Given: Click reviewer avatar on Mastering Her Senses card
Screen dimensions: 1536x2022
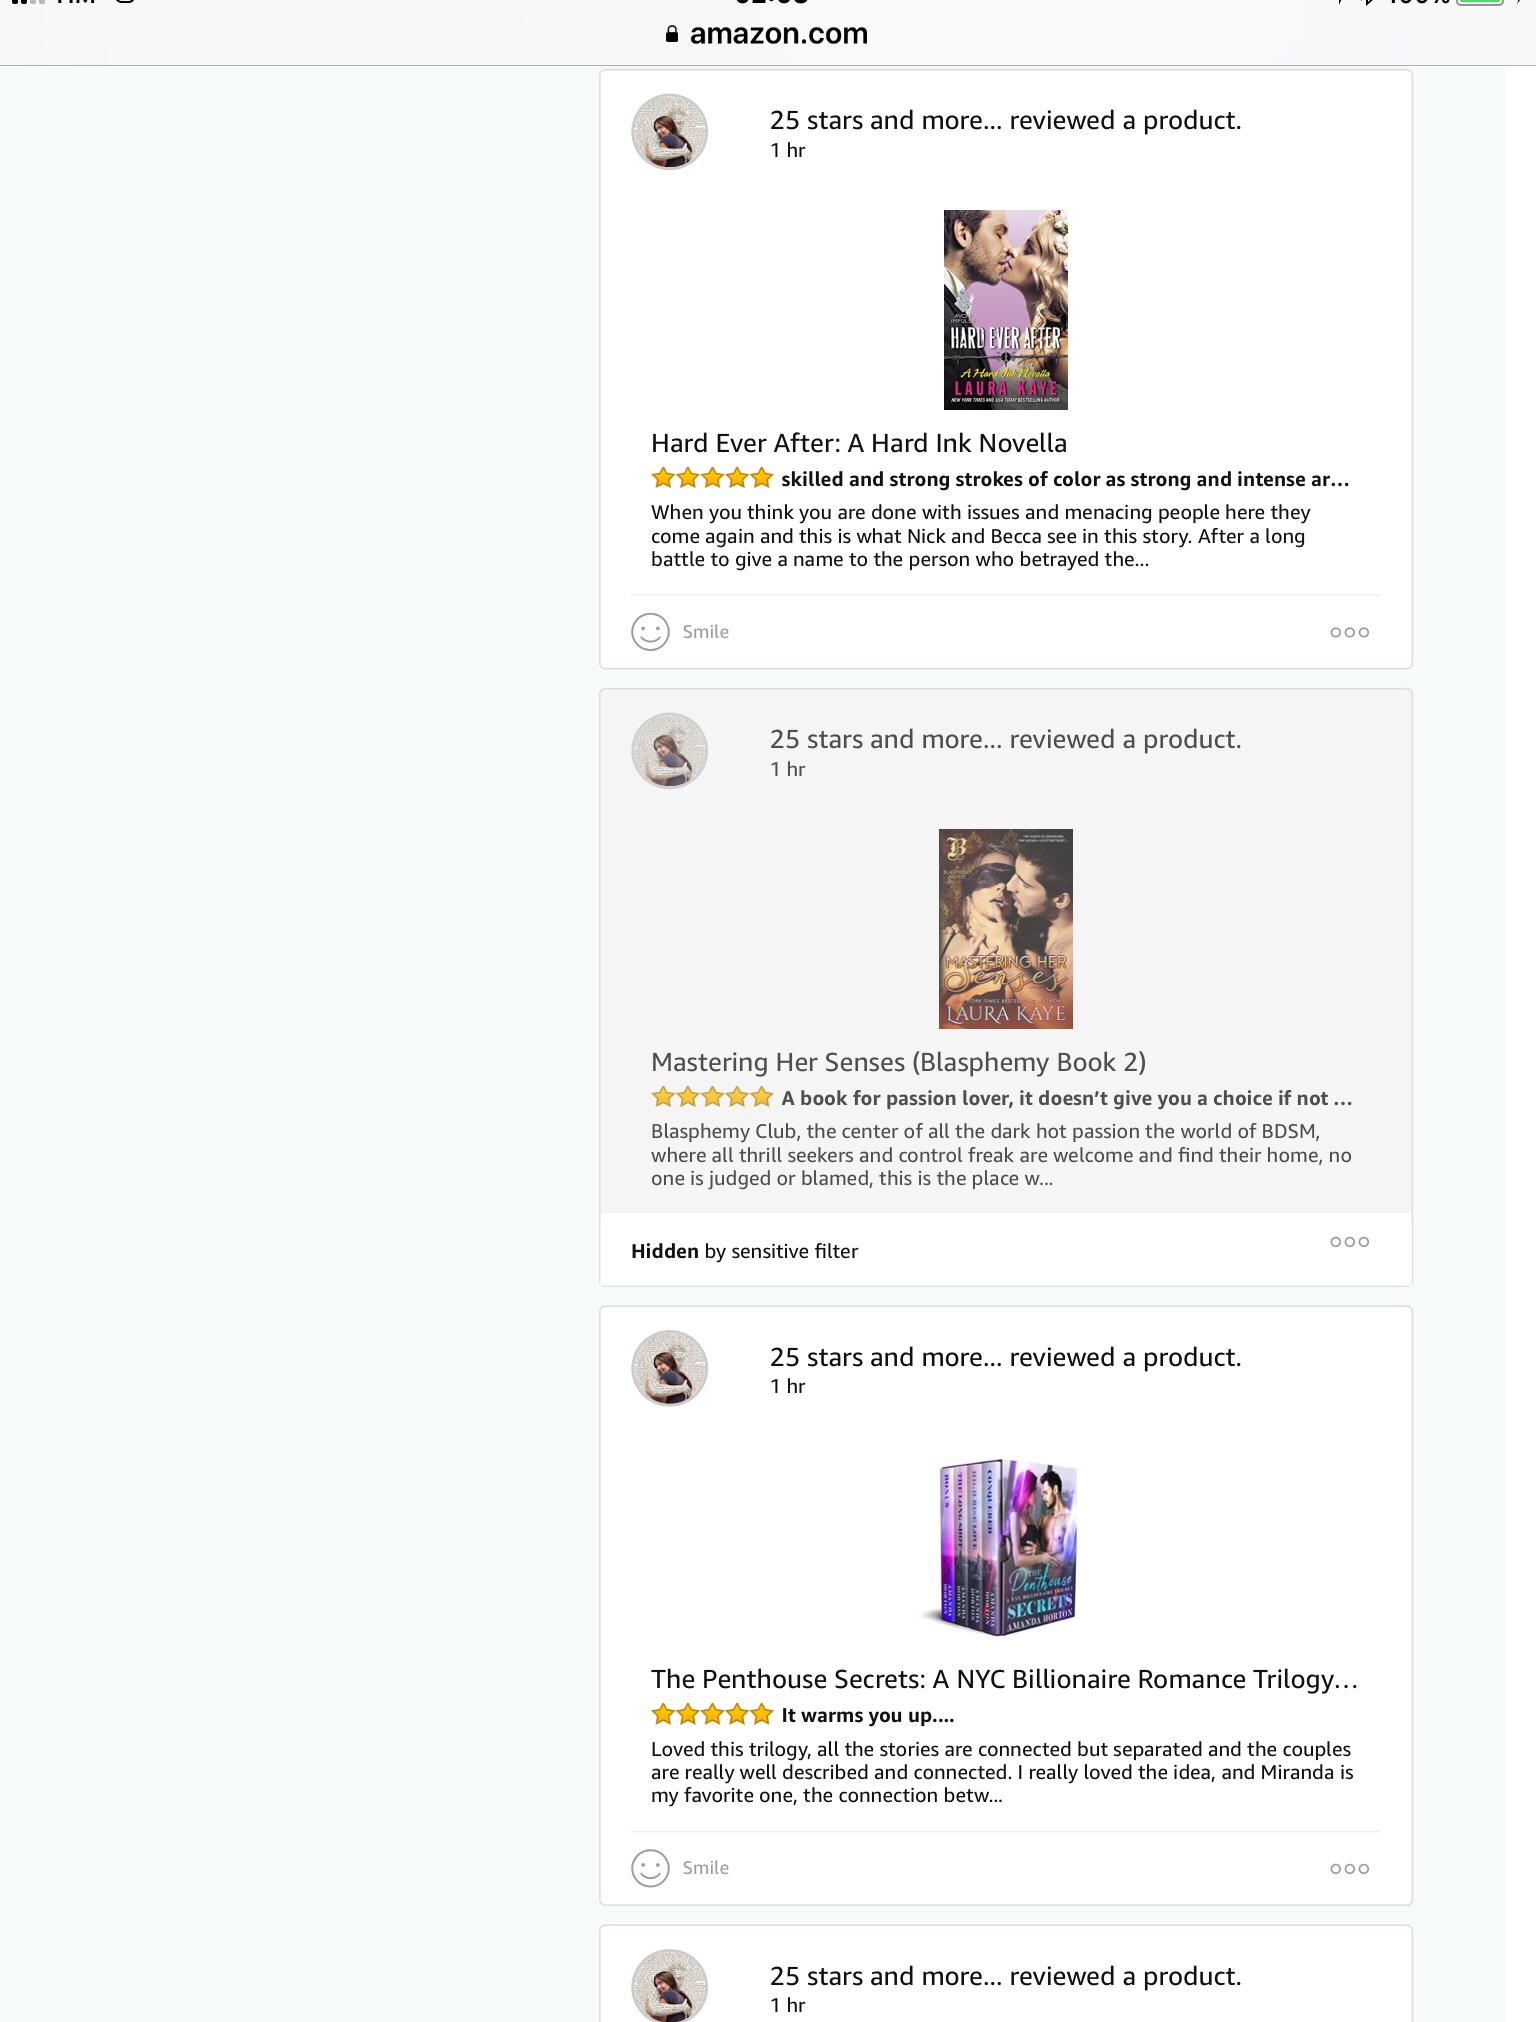Looking at the screenshot, I should coord(669,750).
